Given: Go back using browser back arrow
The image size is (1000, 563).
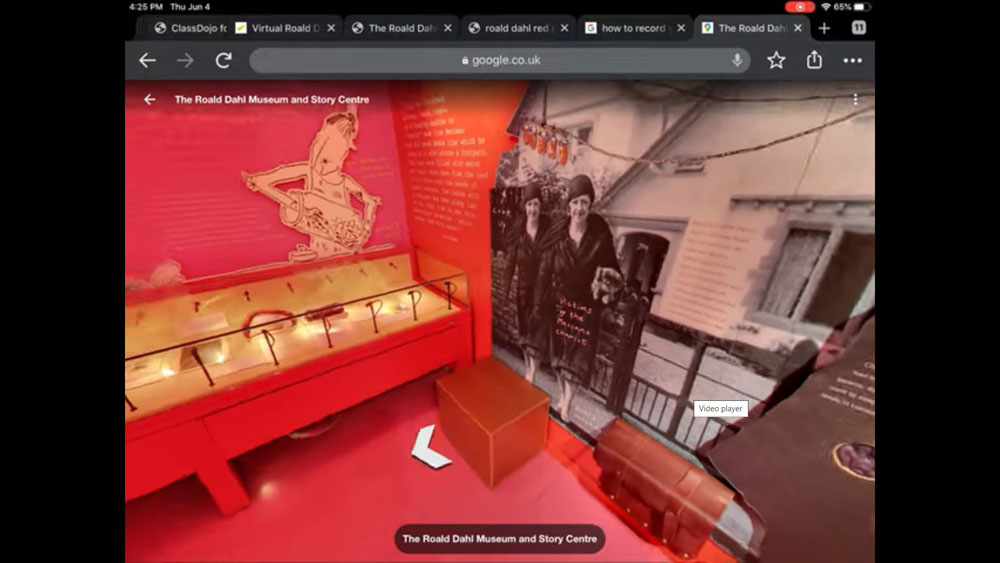Looking at the screenshot, I should coord(147,61).
